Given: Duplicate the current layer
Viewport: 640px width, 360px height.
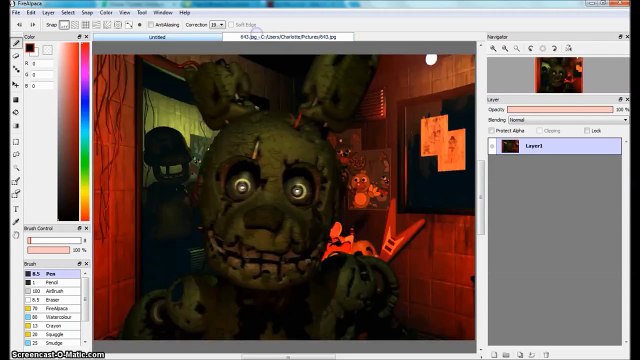Looking at the screenshot, I should [520, 355].
